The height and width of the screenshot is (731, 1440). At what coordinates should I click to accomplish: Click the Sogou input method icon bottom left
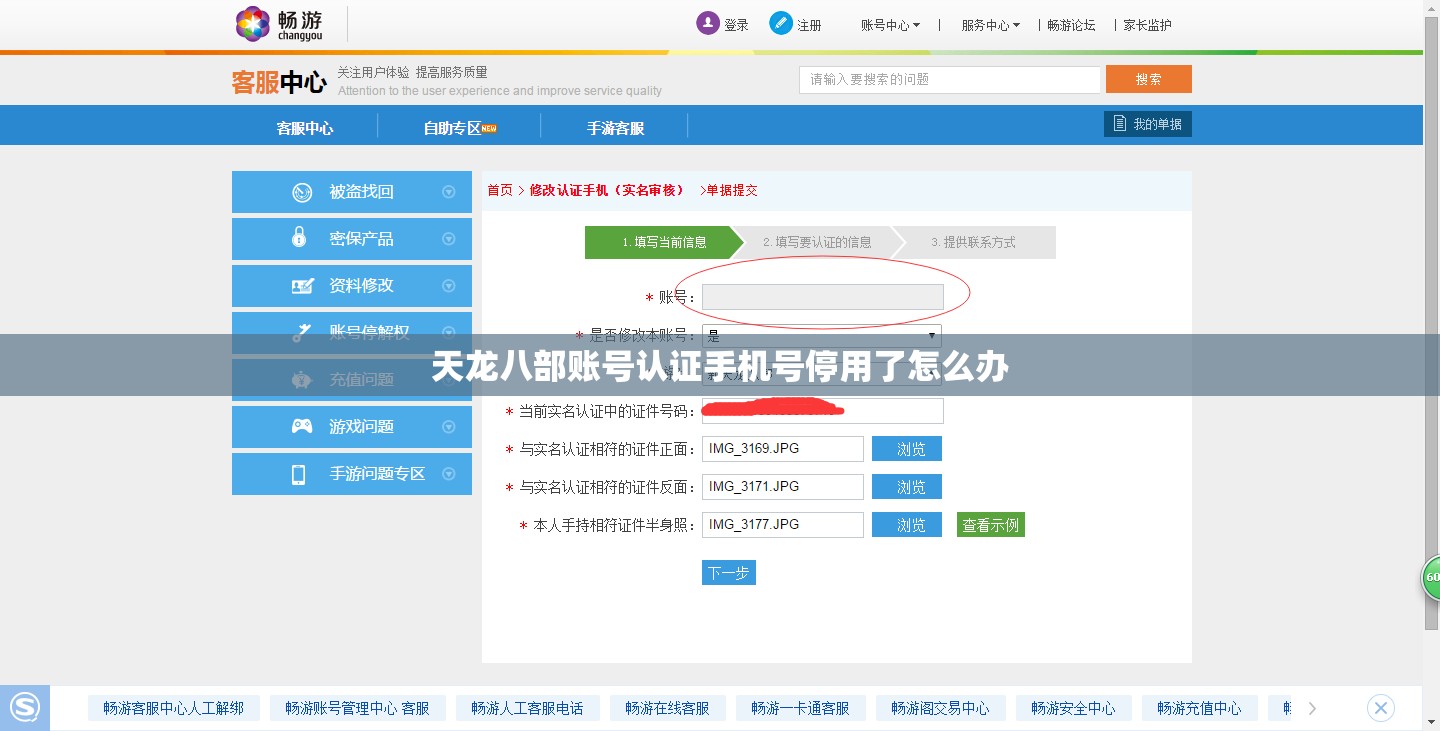tap(25, 707)
